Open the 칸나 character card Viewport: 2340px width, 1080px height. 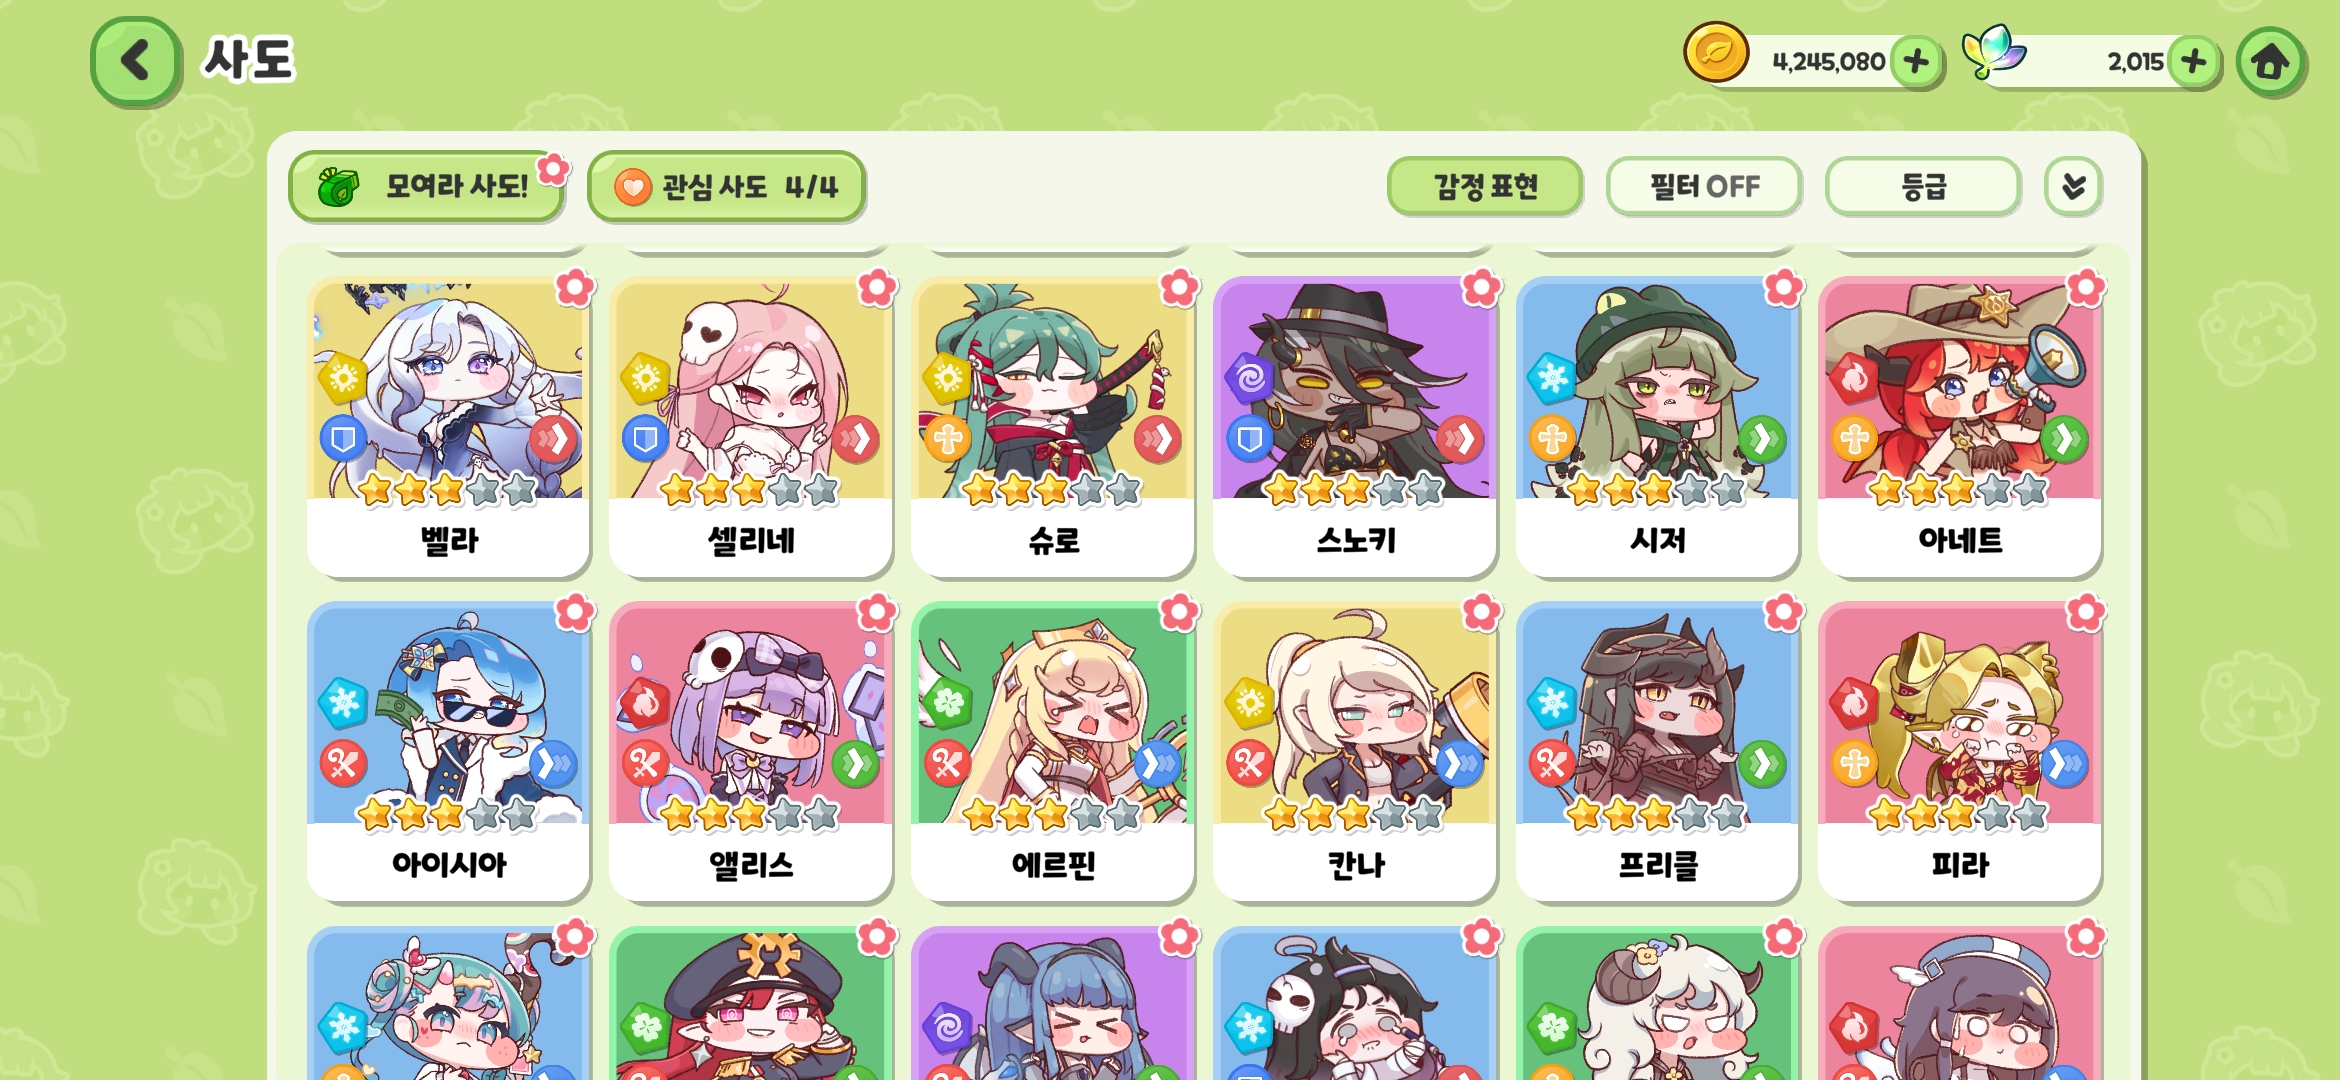click(x=1355, y=751)
